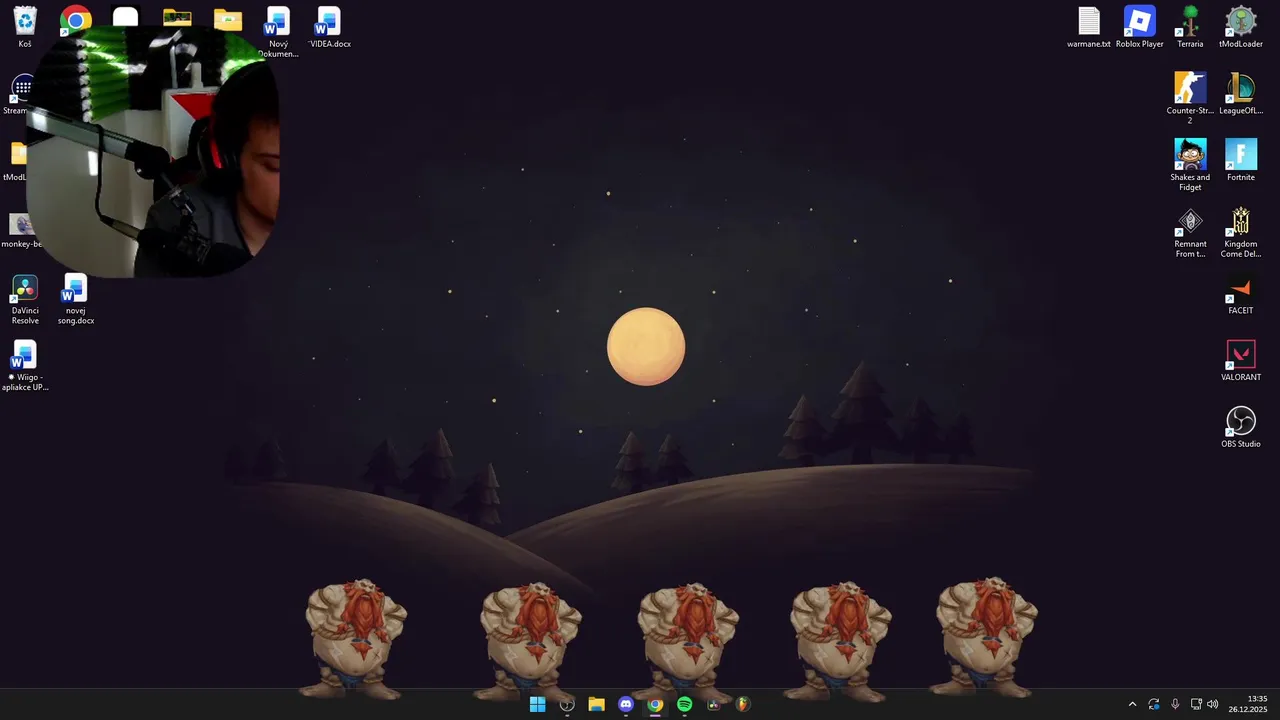Show hidden system tray icons

coord(1132,704)
